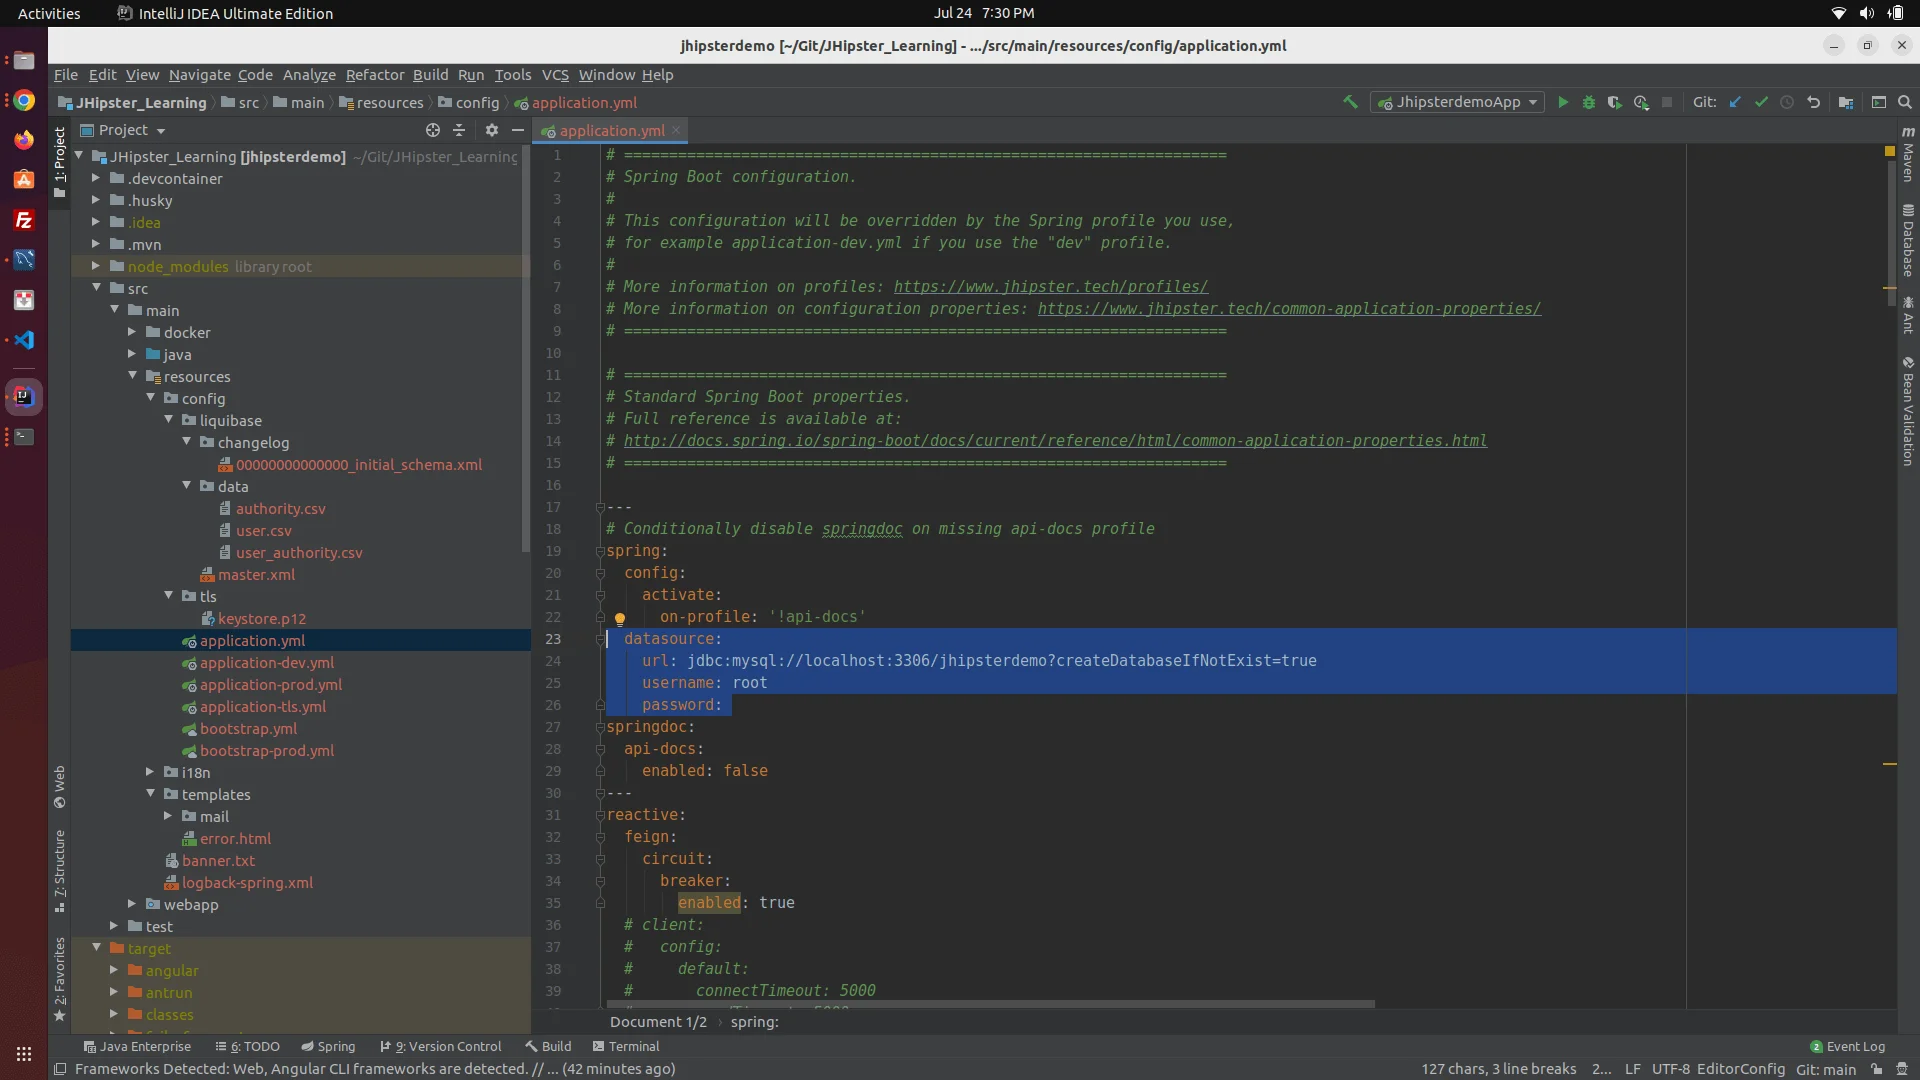Expand the webapp folder
Image resolution: width=1920 pixels, height=1080 pixels.
(x=132, y=904)
